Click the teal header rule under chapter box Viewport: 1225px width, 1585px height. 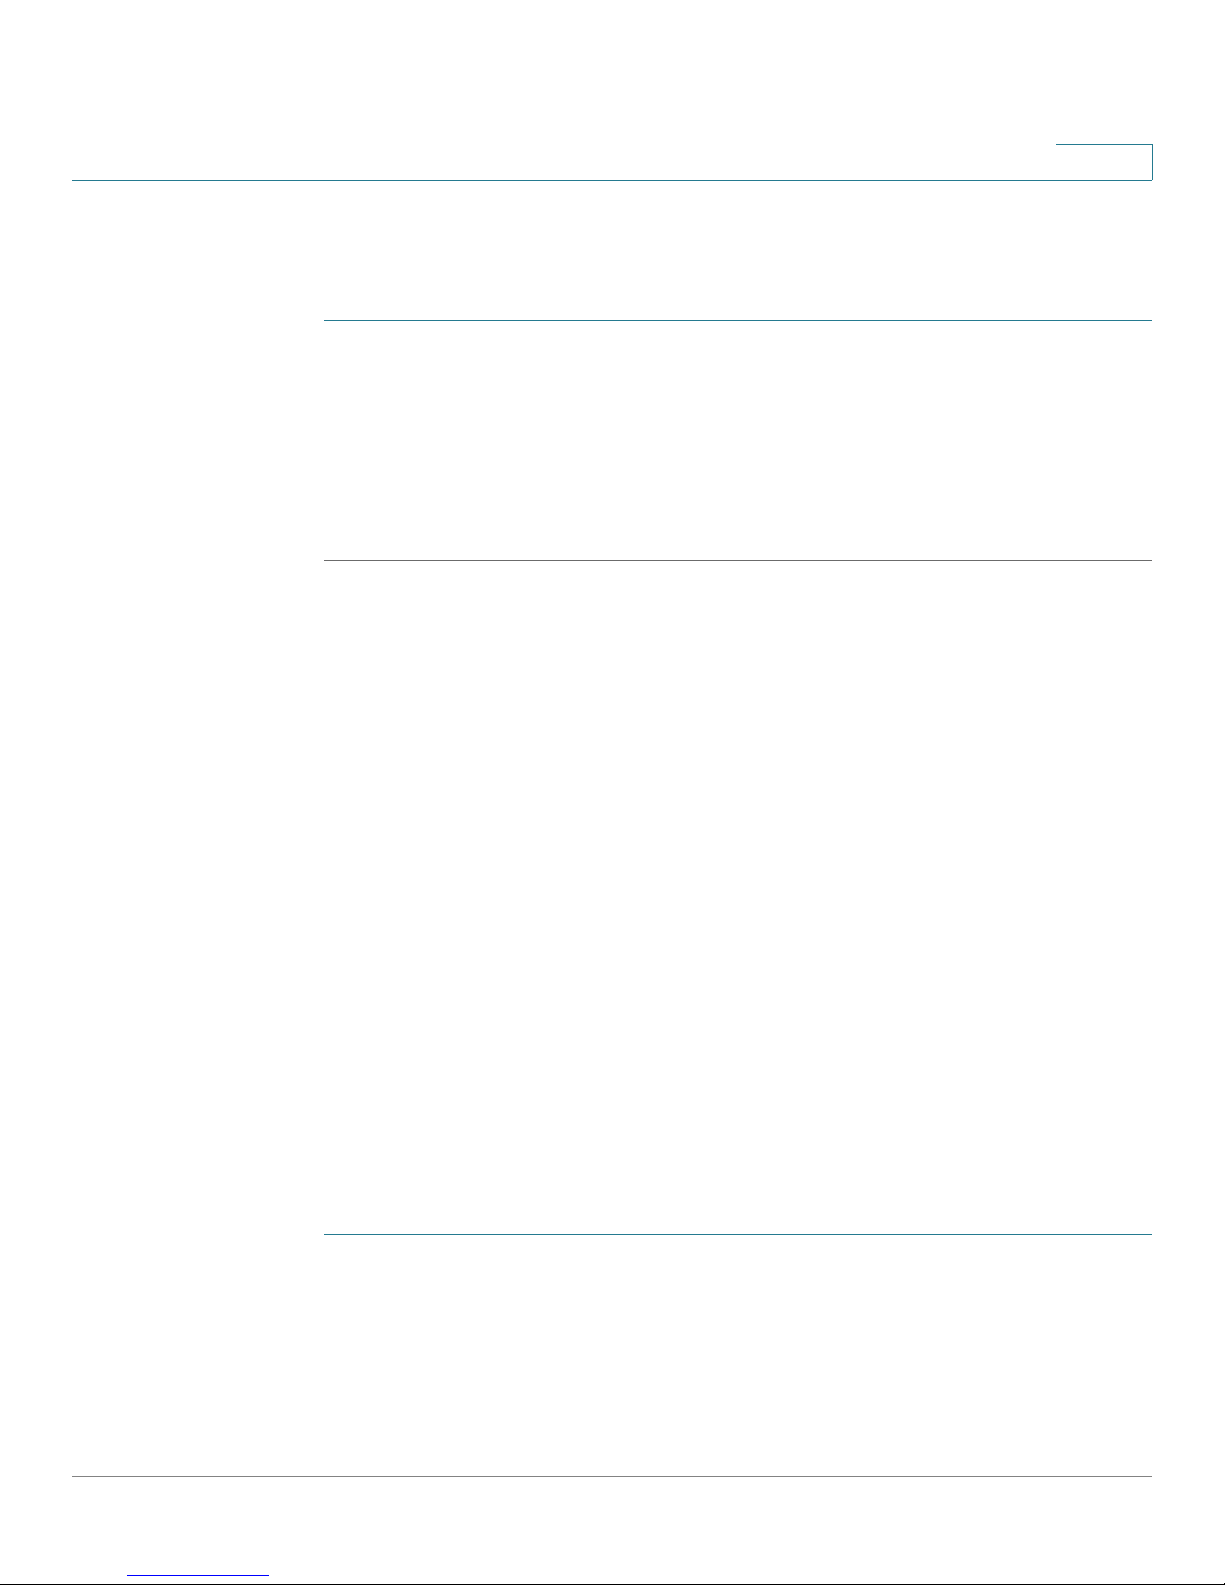pyautogui.click(x=612, y=180)
